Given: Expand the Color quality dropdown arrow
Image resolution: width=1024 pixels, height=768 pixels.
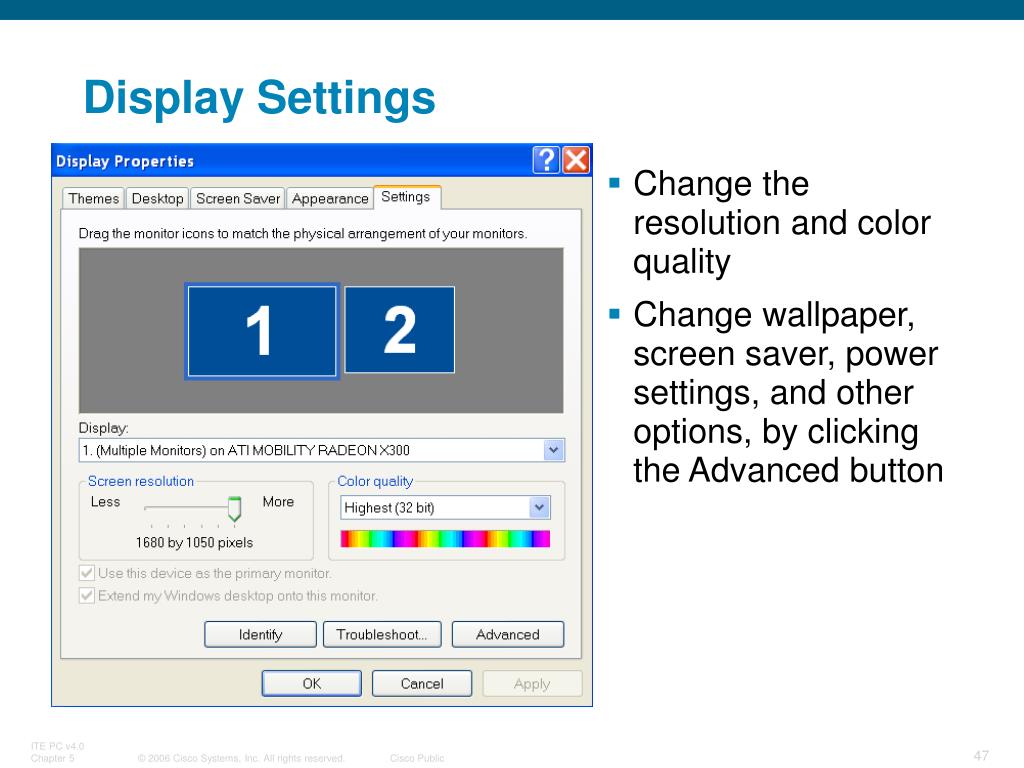Looking at the screenshot, I should click(x=539, y=507).
